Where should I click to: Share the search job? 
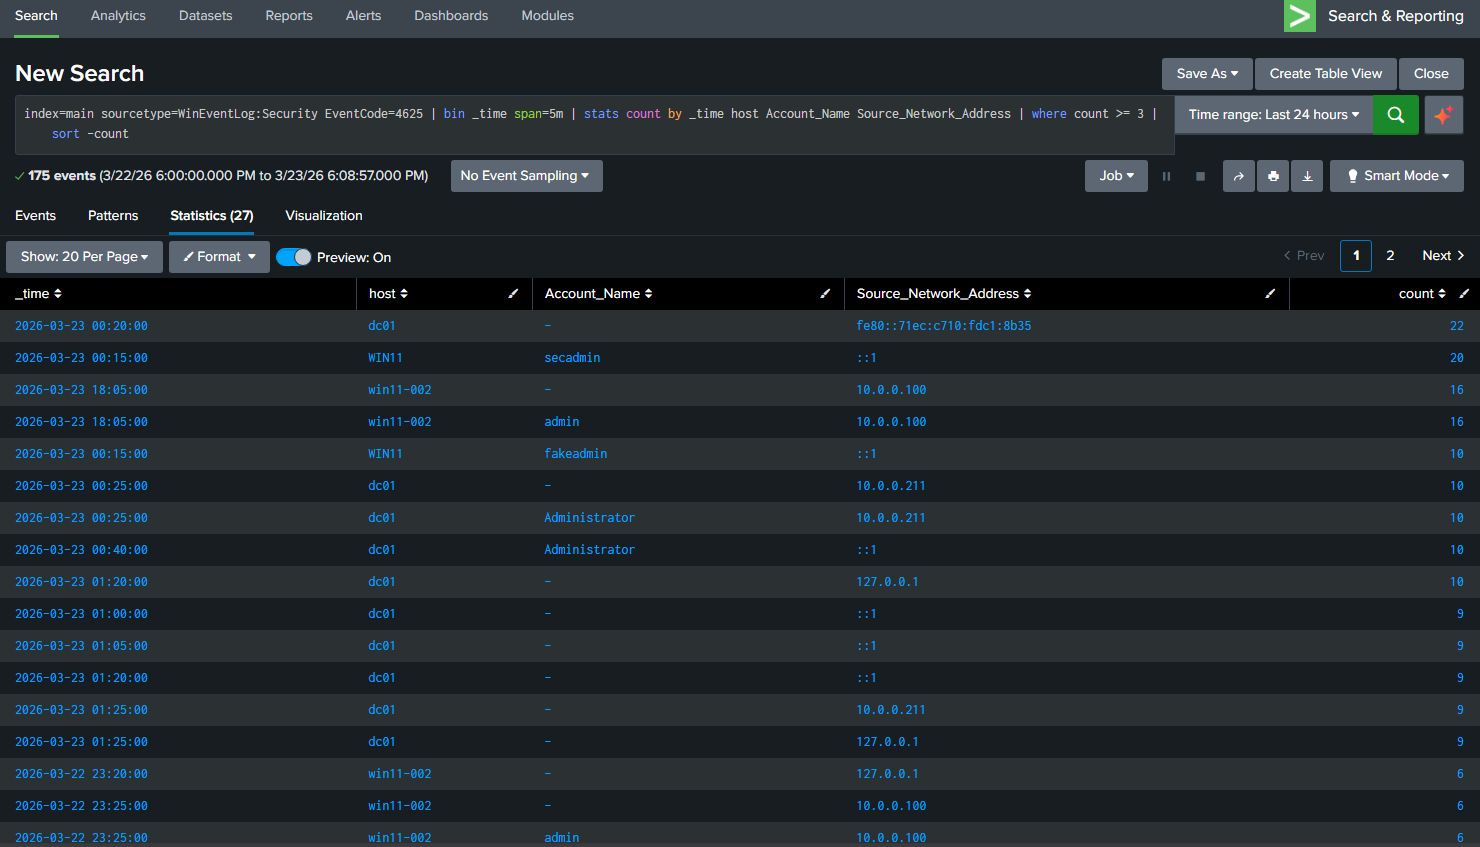(1239, 176)
